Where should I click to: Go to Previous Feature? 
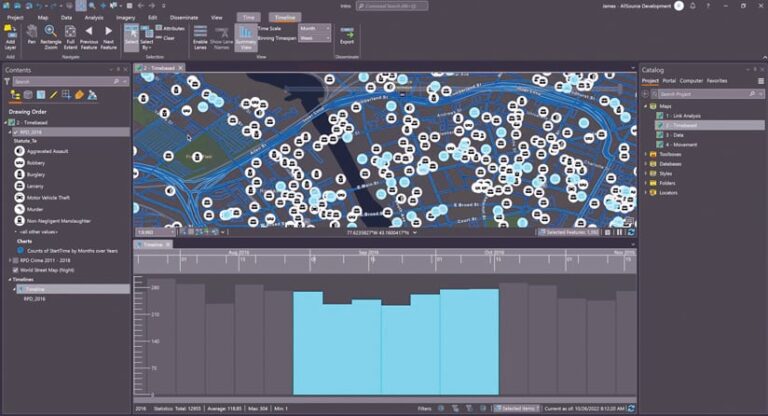pyautogui.click(x=89, y=37)
